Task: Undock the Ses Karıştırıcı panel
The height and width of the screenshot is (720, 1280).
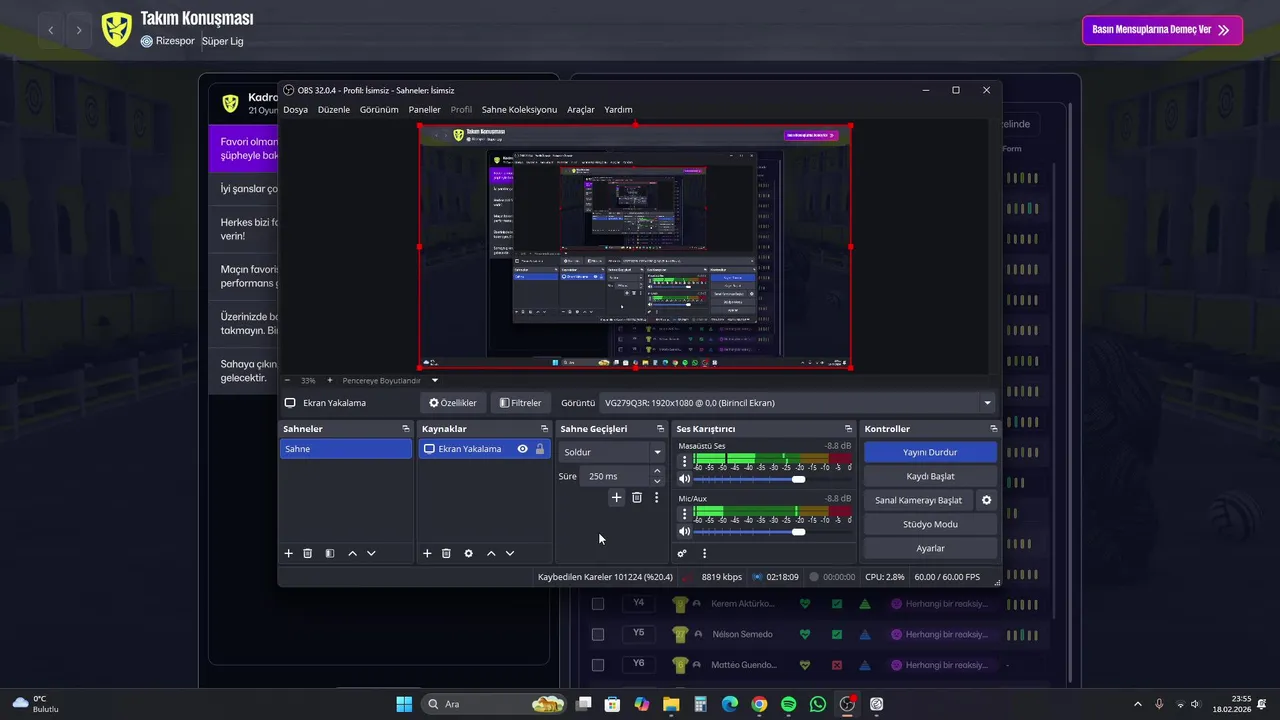Action: [x=849, y=429]
